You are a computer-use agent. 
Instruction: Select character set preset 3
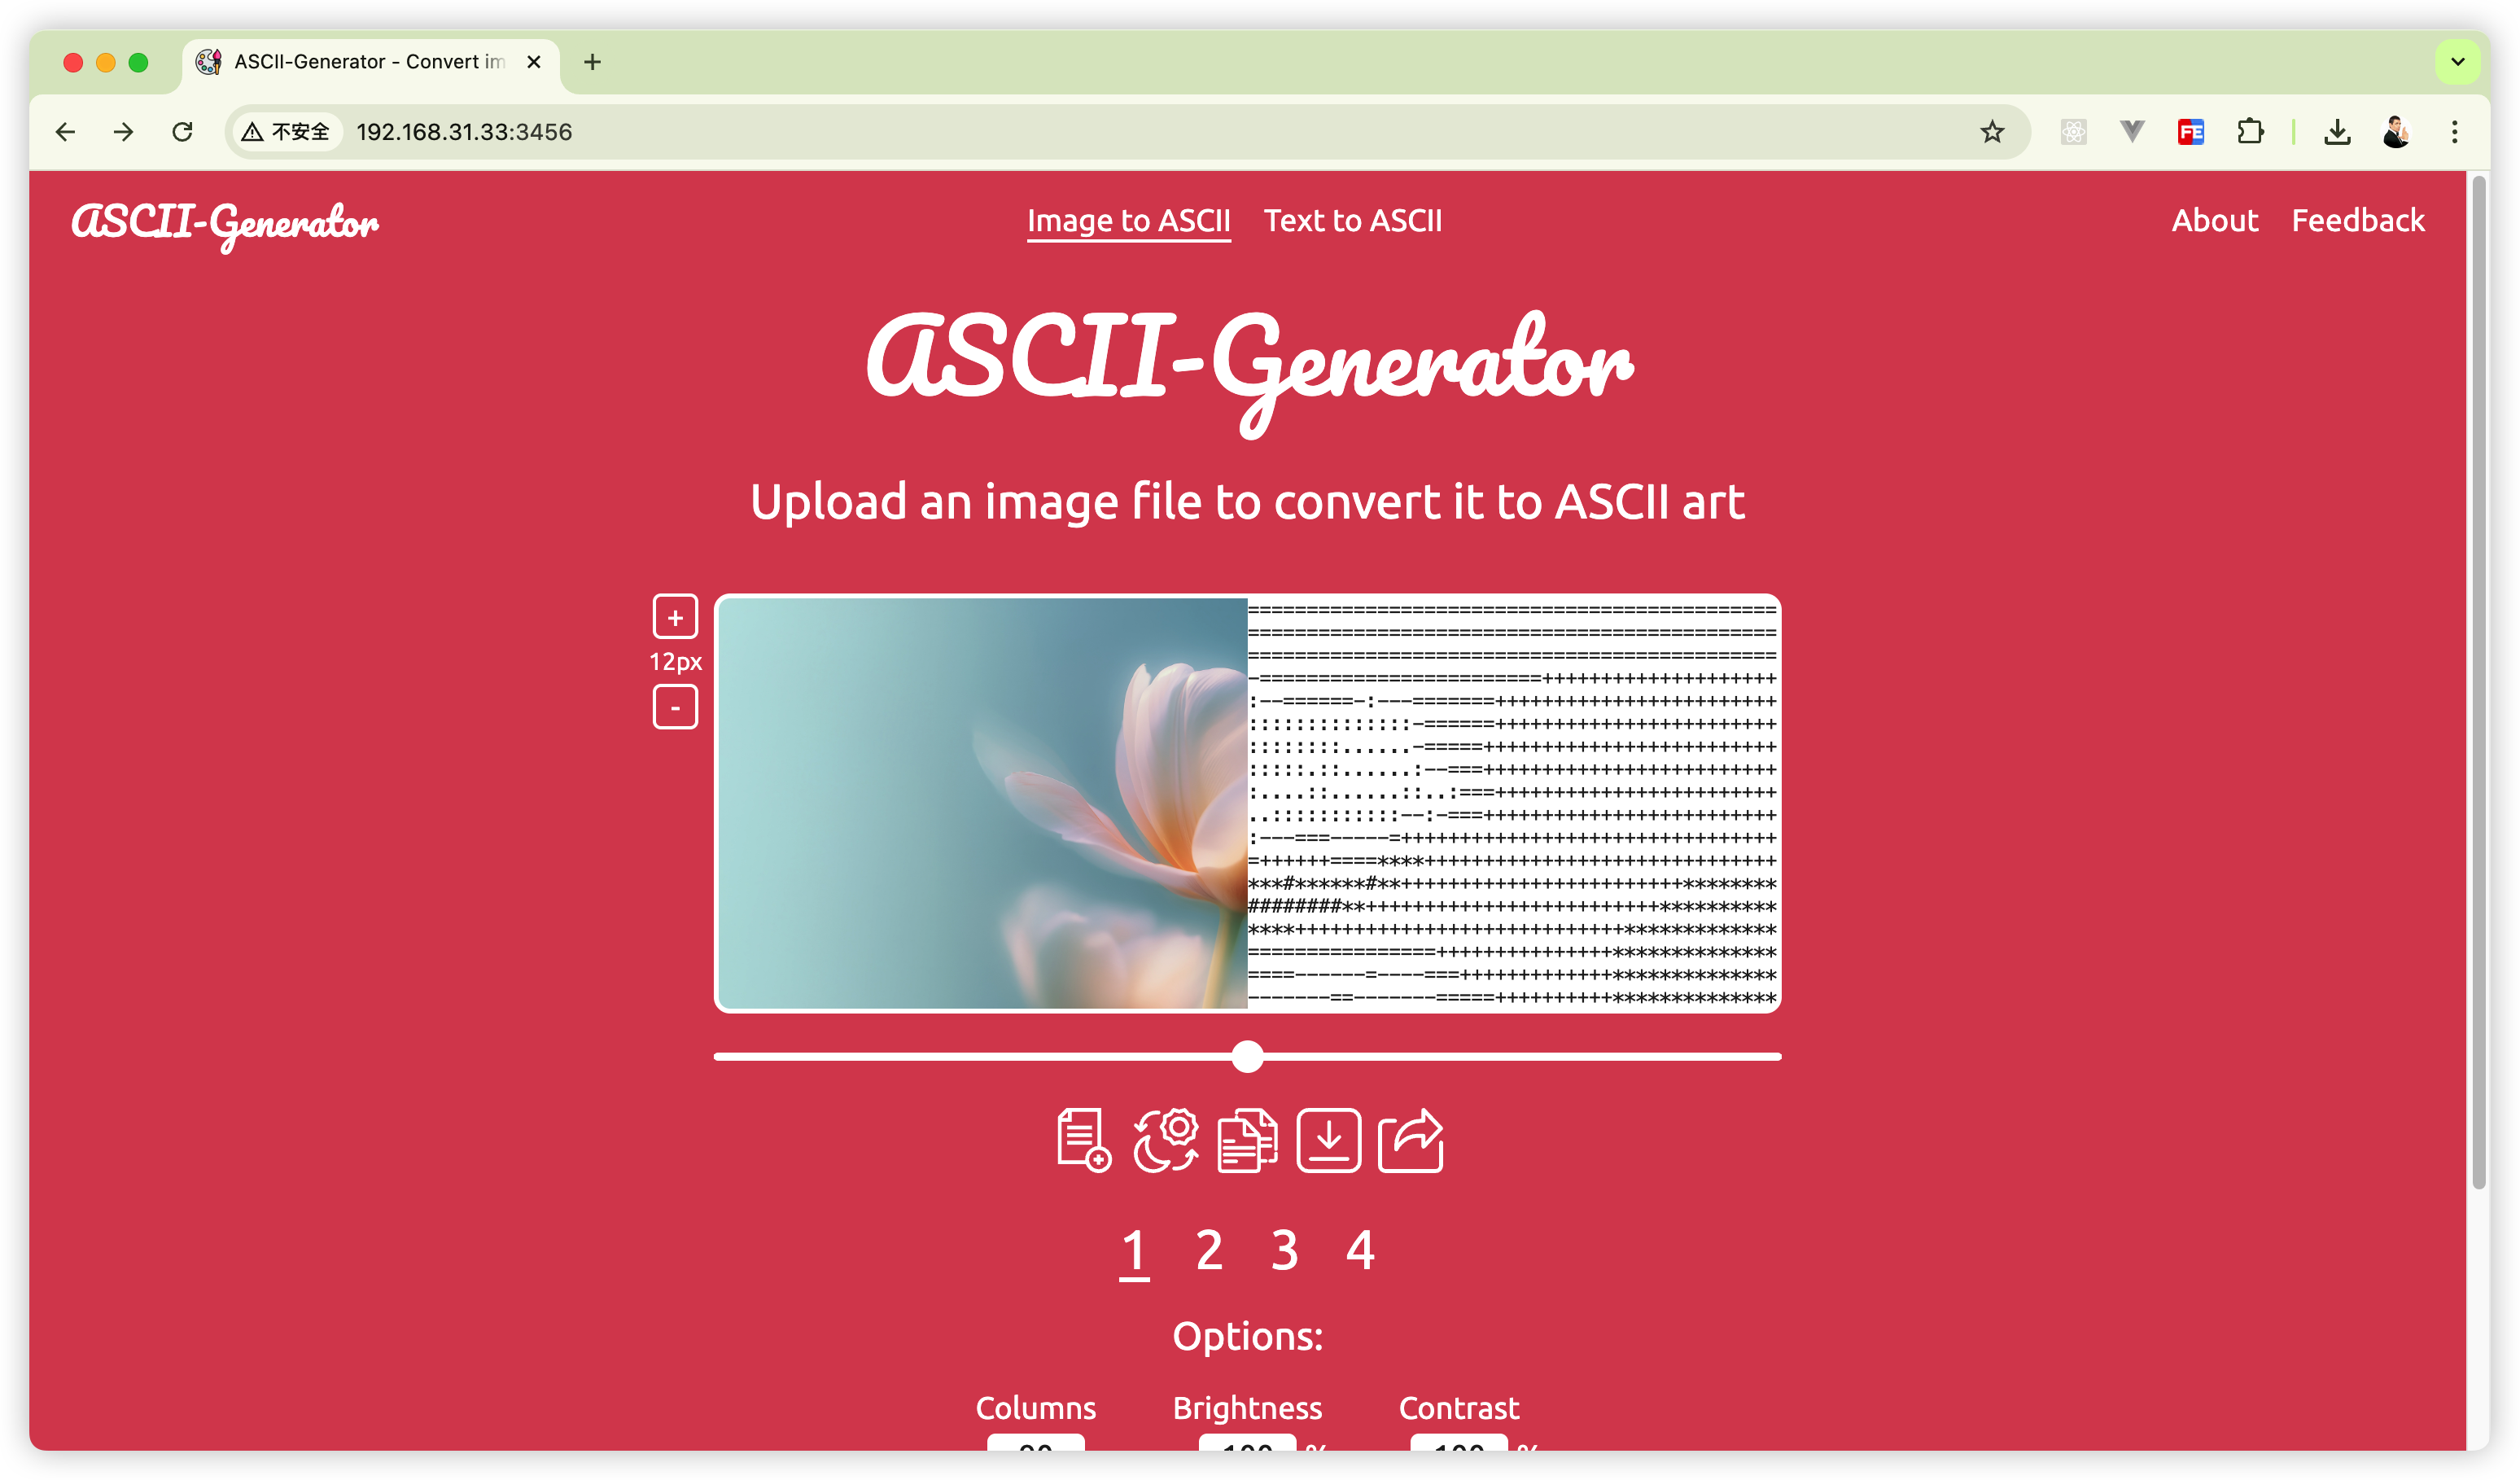pos(1284,1250)
